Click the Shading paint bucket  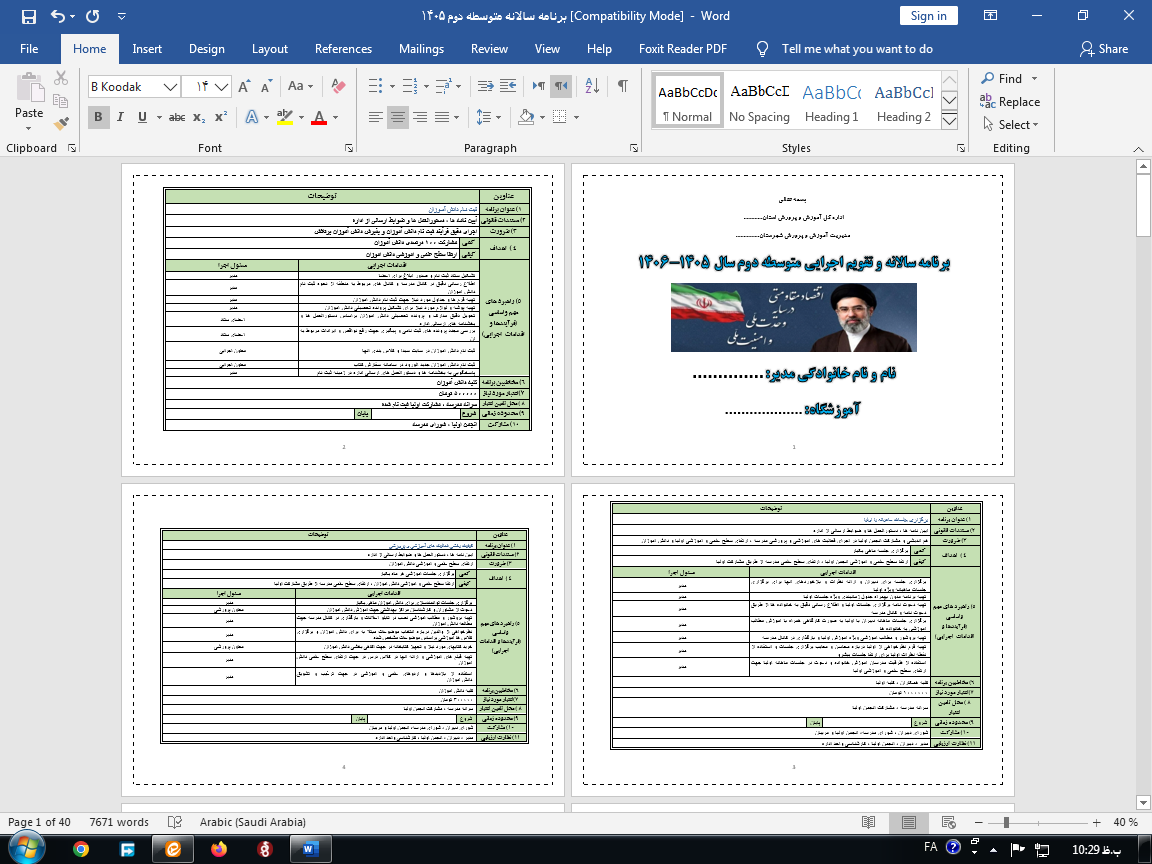pyautogui.click(x=526, y=117)
